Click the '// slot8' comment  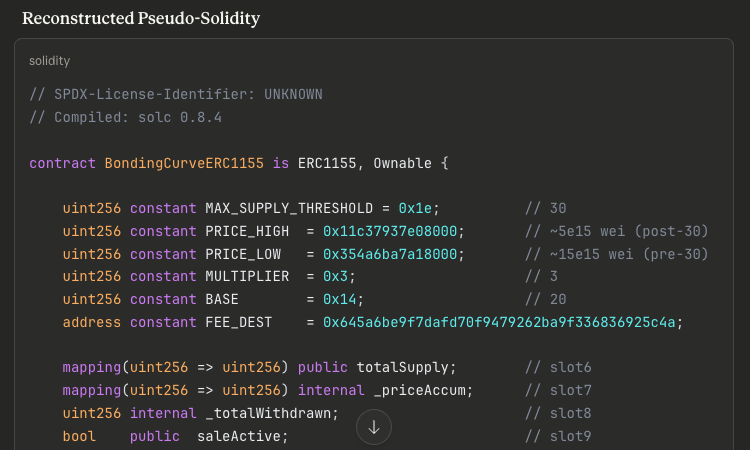pyautogui.click(x=558, y=413)
